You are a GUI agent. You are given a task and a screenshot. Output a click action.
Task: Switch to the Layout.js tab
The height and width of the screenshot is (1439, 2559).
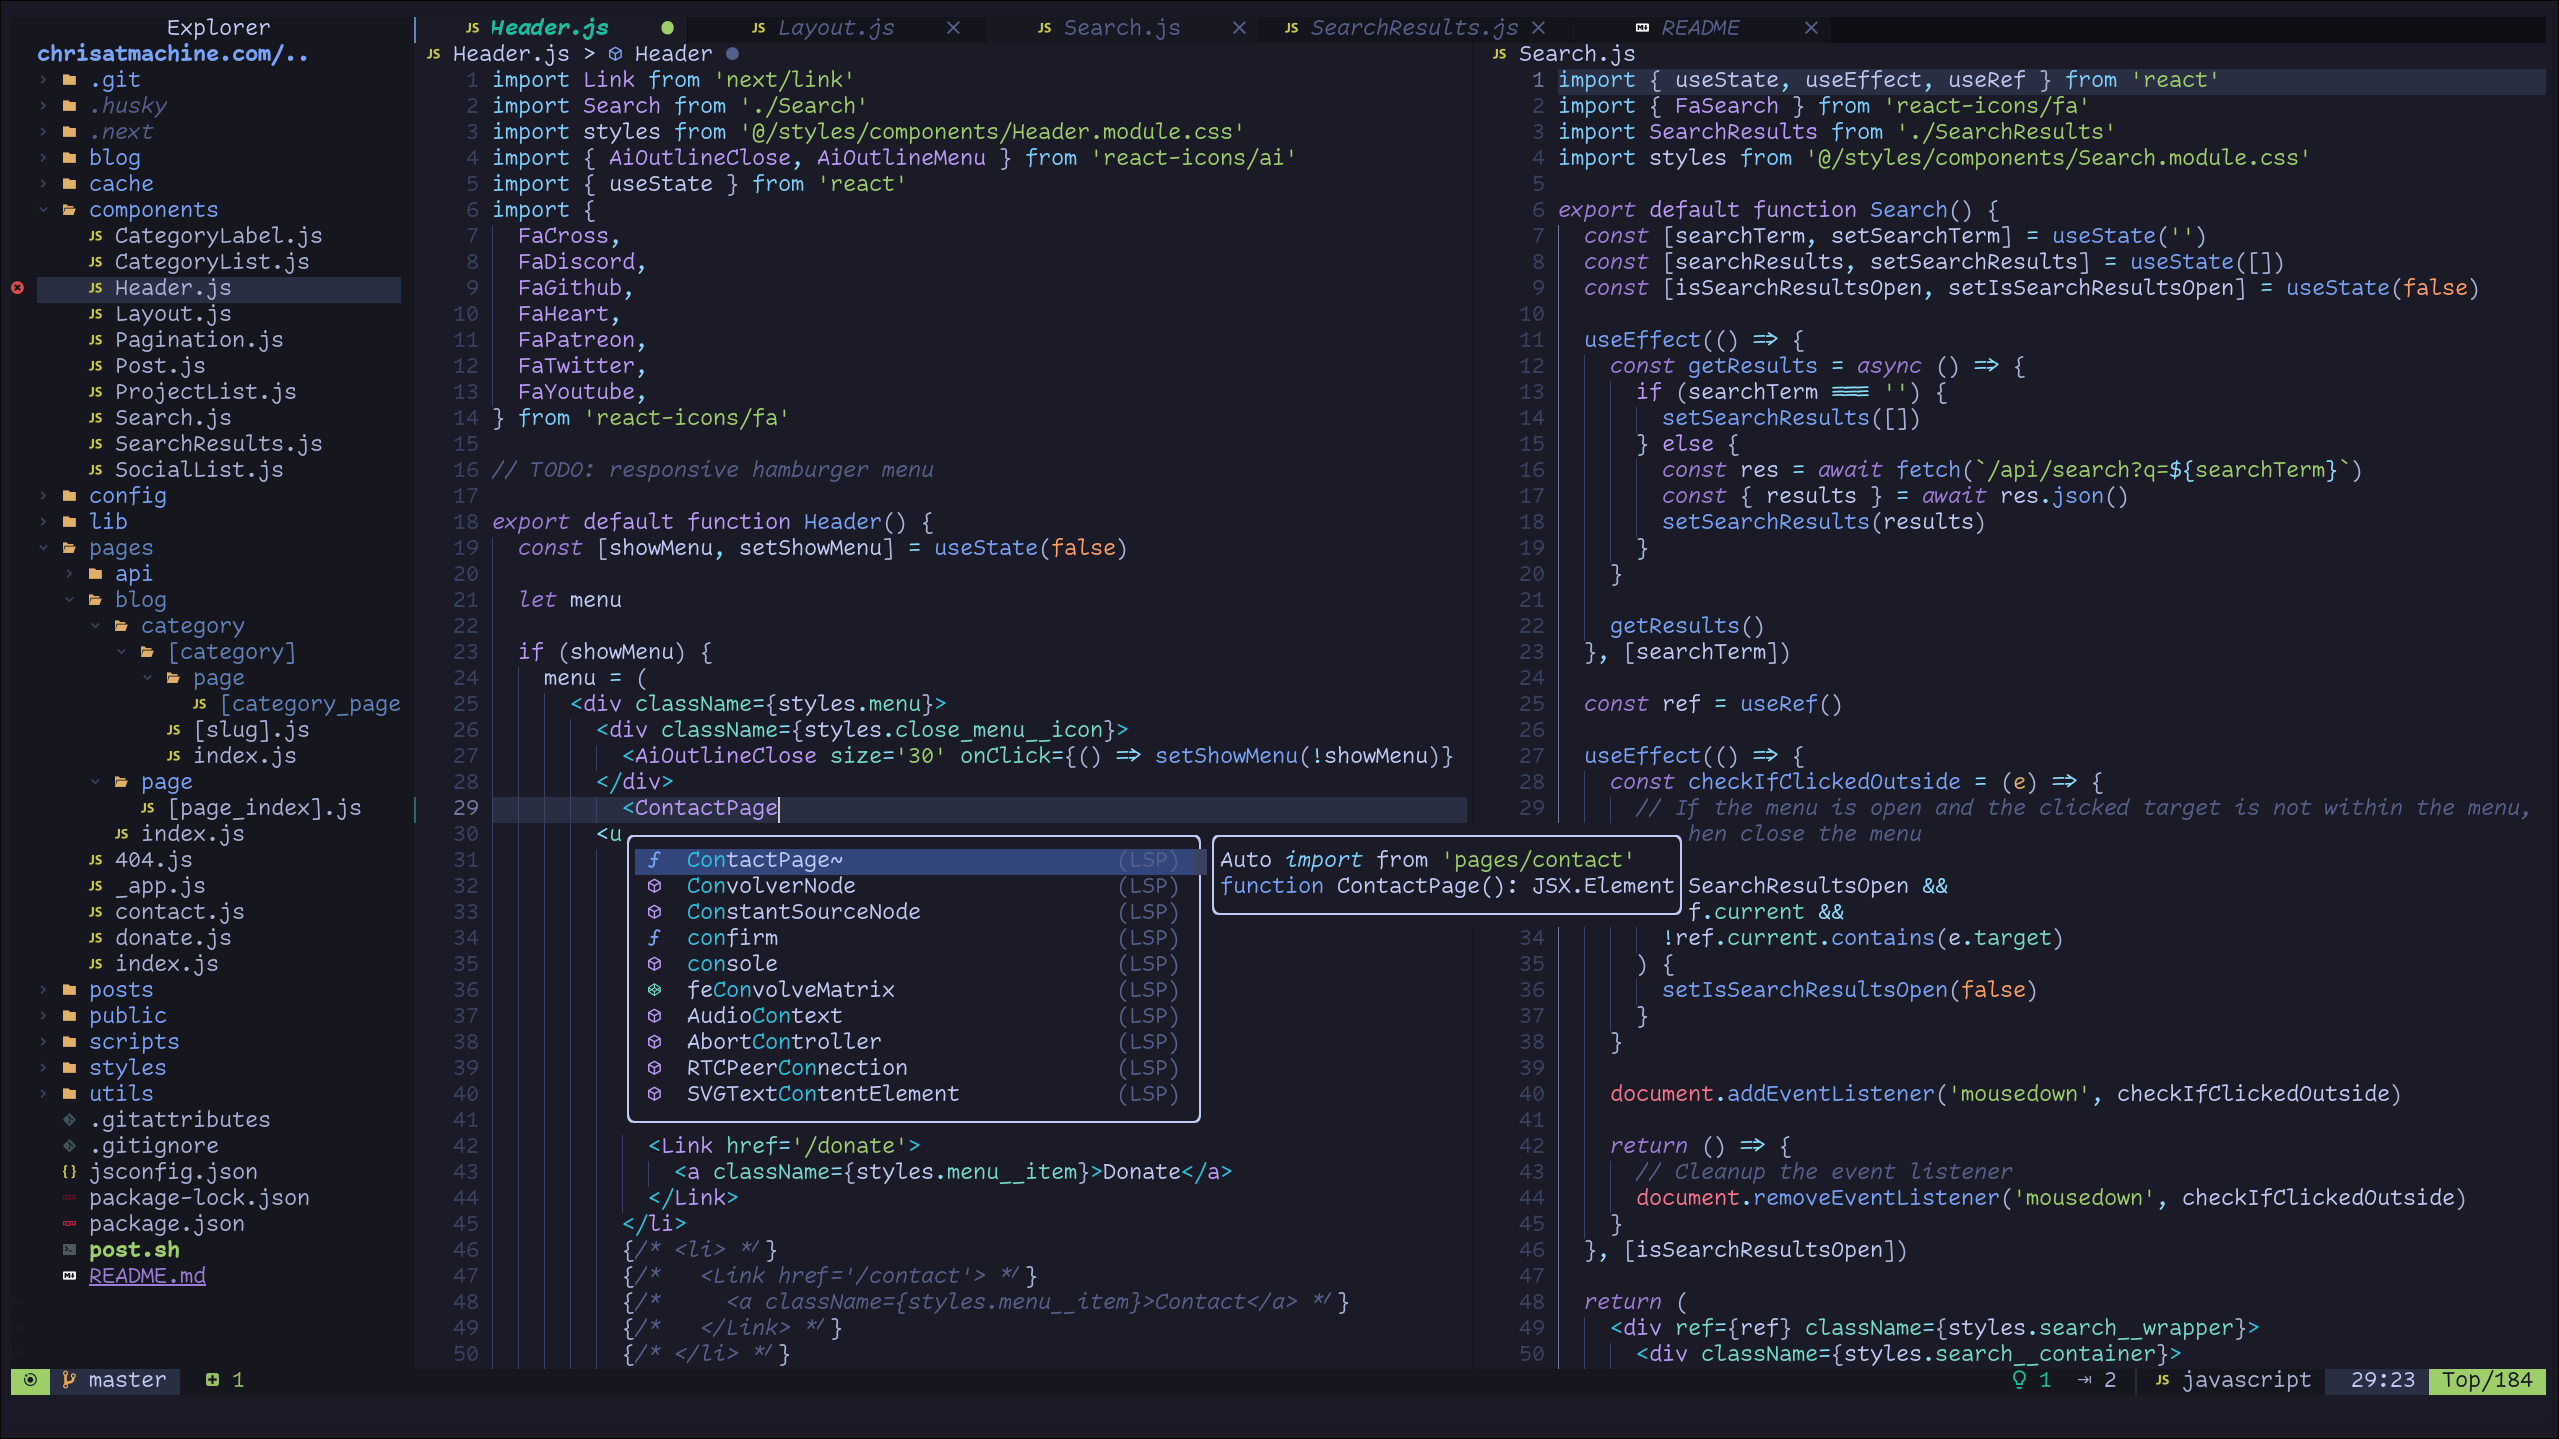pyautogui.click(x=835, y=27)
